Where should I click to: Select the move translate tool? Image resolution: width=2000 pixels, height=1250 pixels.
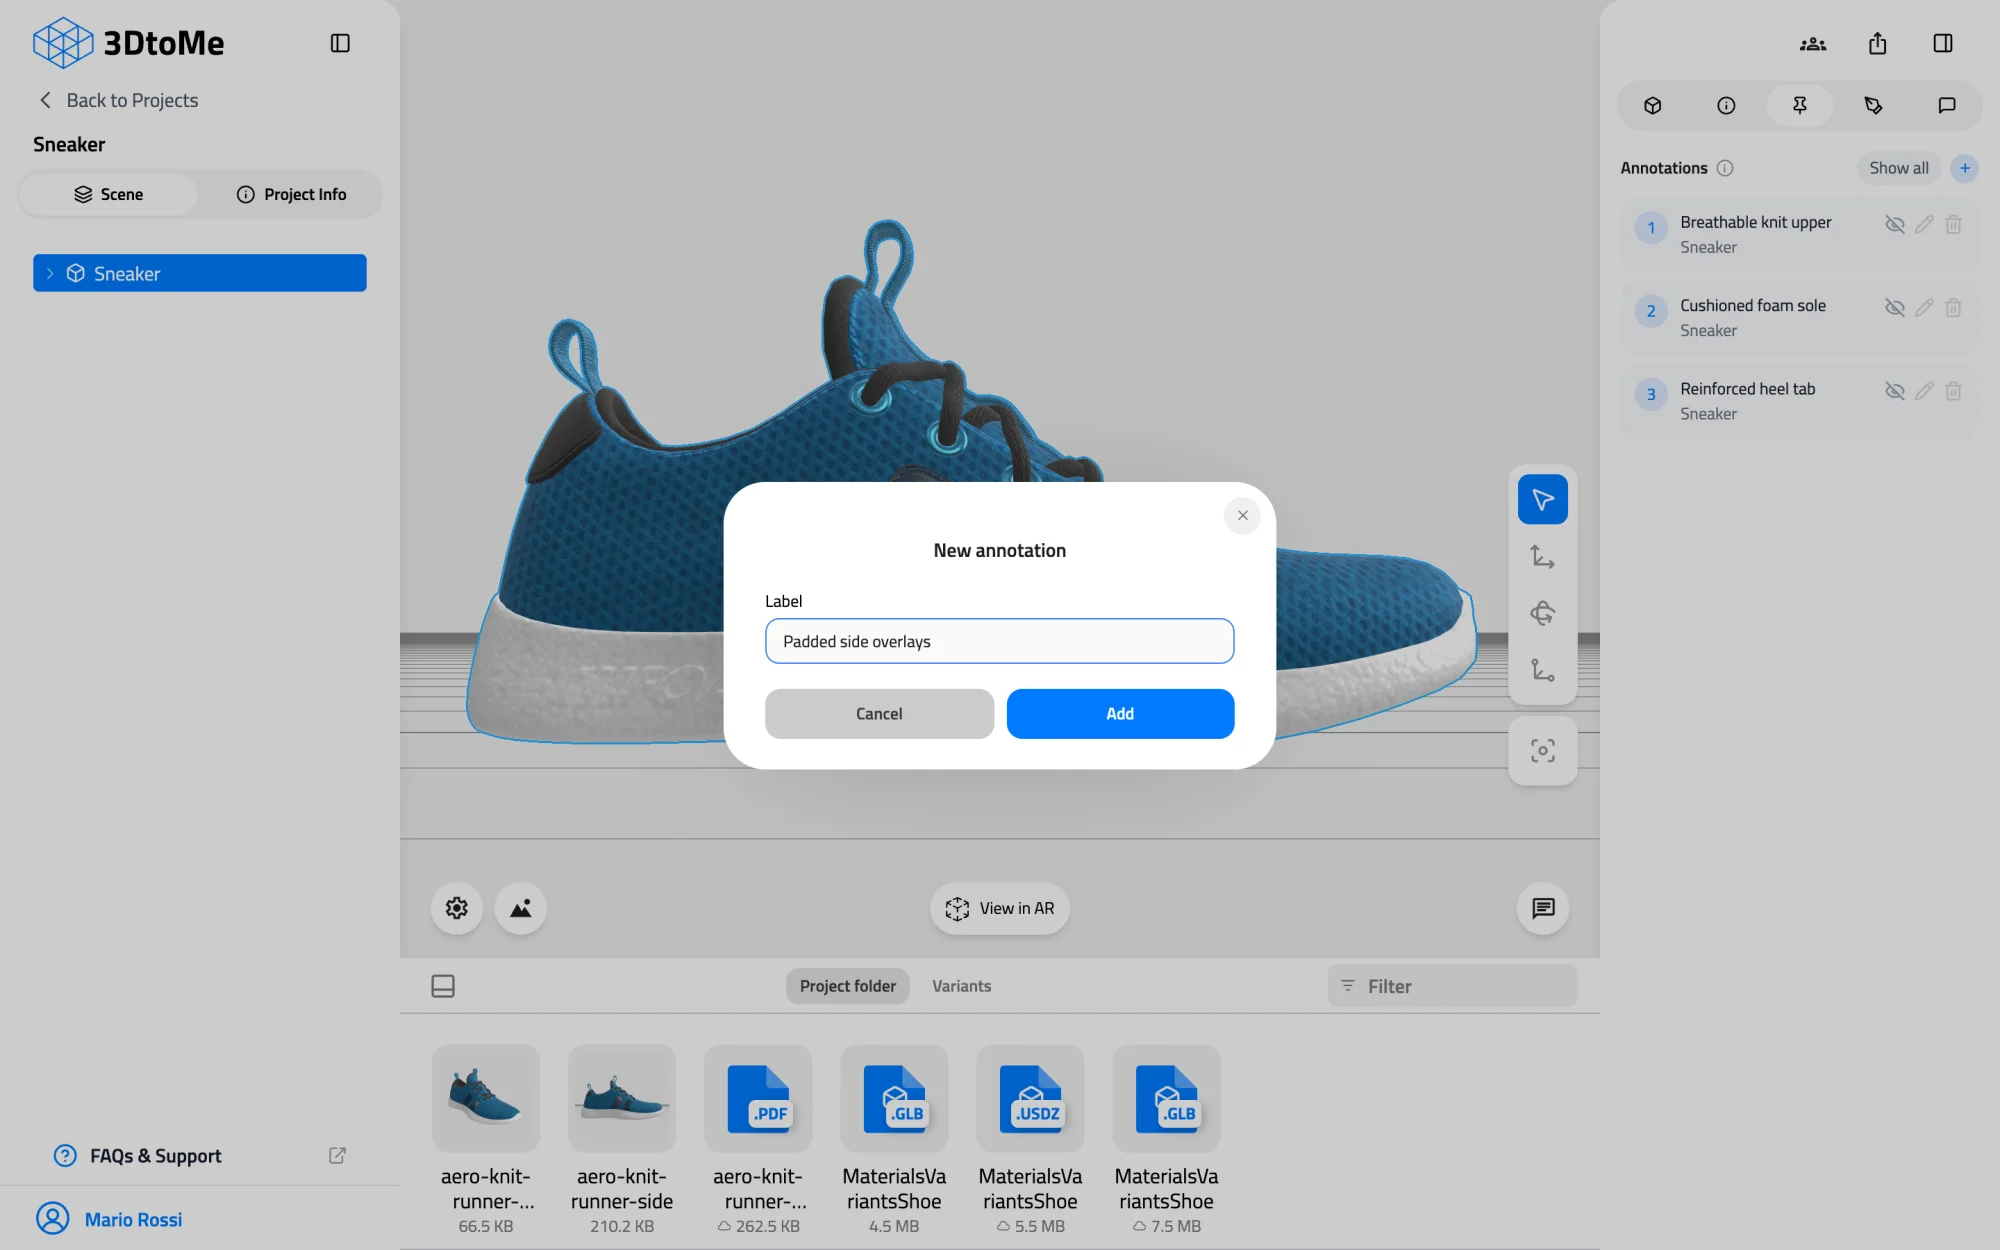point(1543,556)
